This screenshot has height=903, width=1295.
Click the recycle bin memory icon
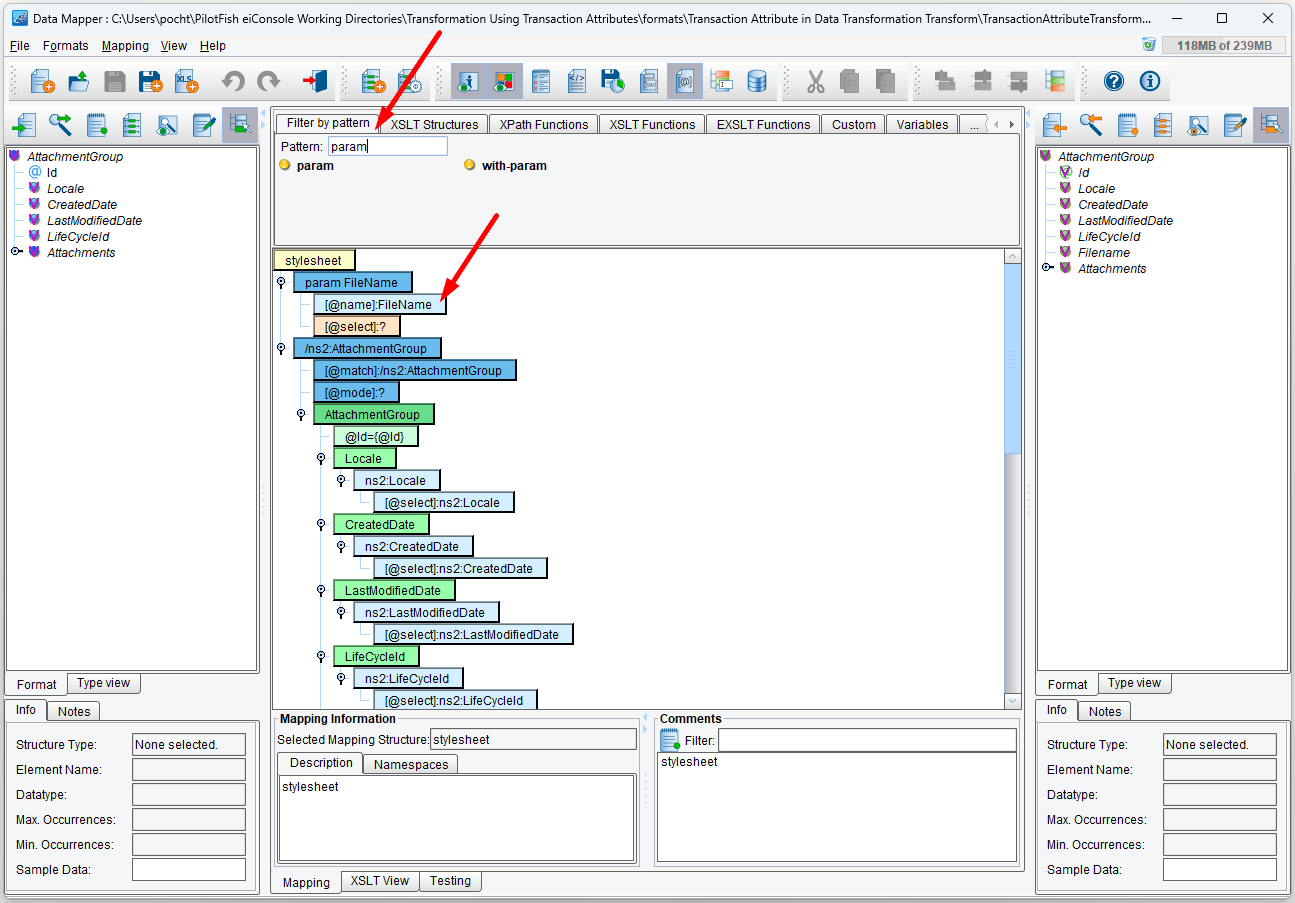pos(1149,45)
